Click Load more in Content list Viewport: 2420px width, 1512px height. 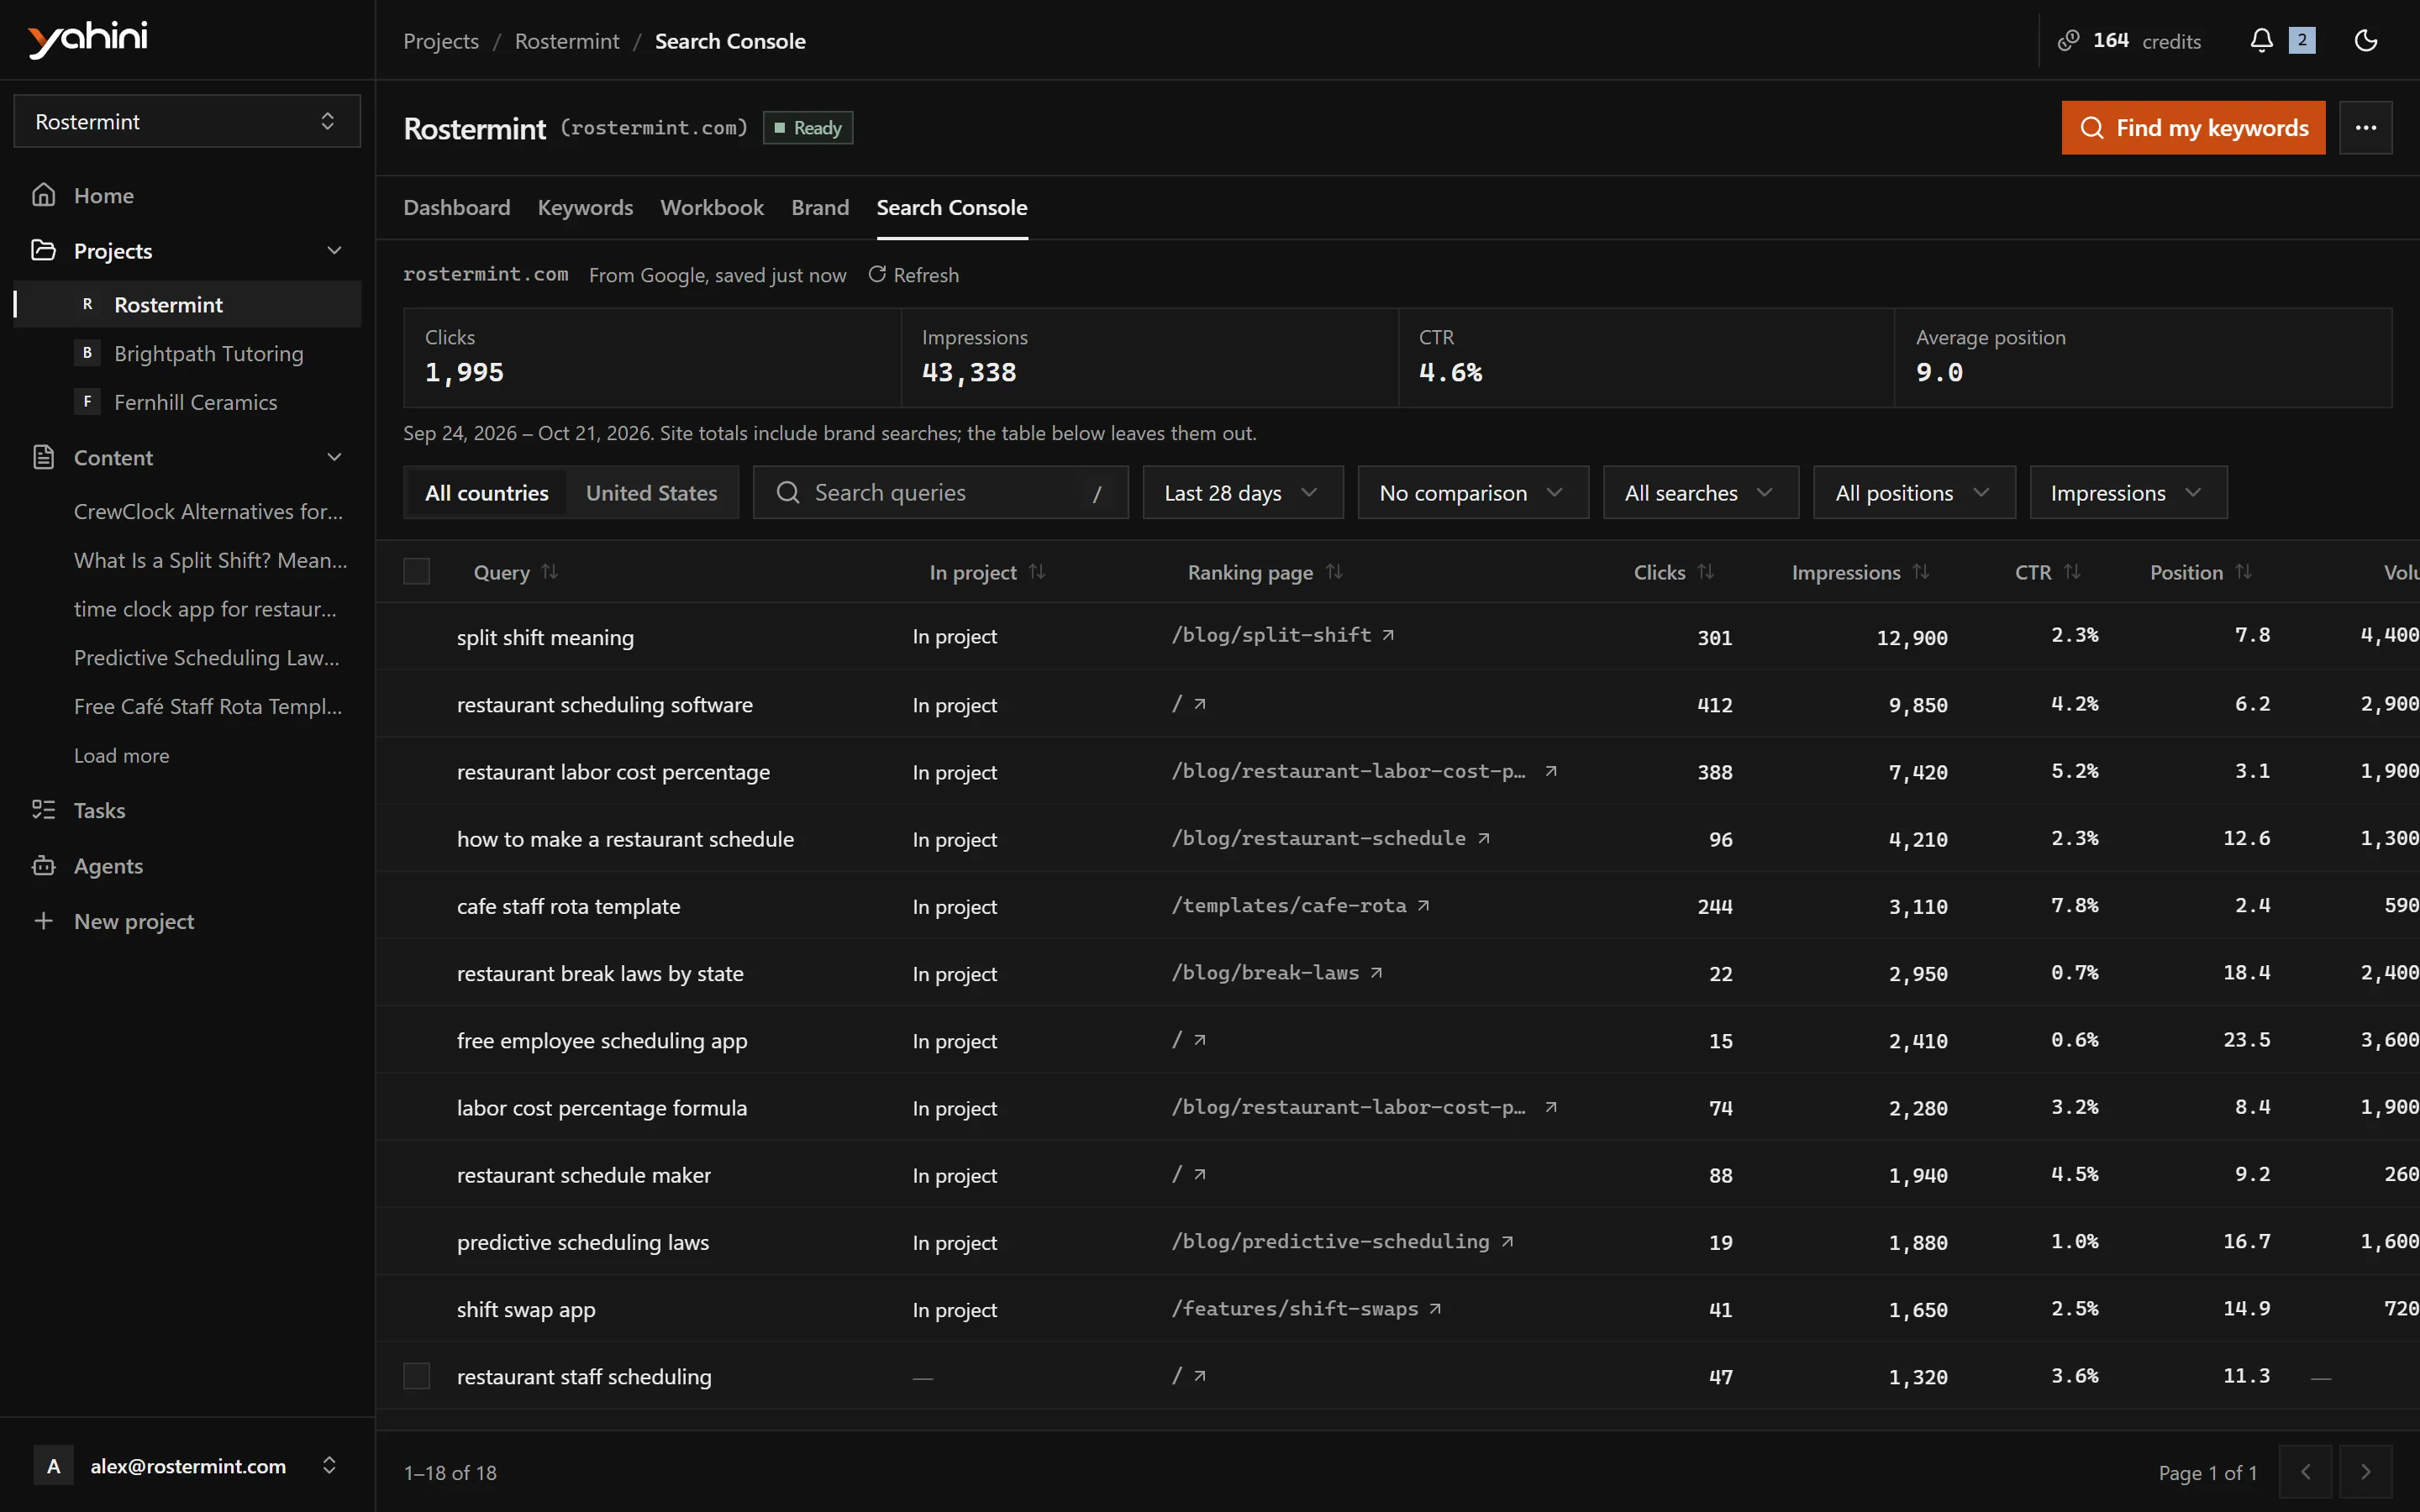pyautogui.click(x=121, y=755)
